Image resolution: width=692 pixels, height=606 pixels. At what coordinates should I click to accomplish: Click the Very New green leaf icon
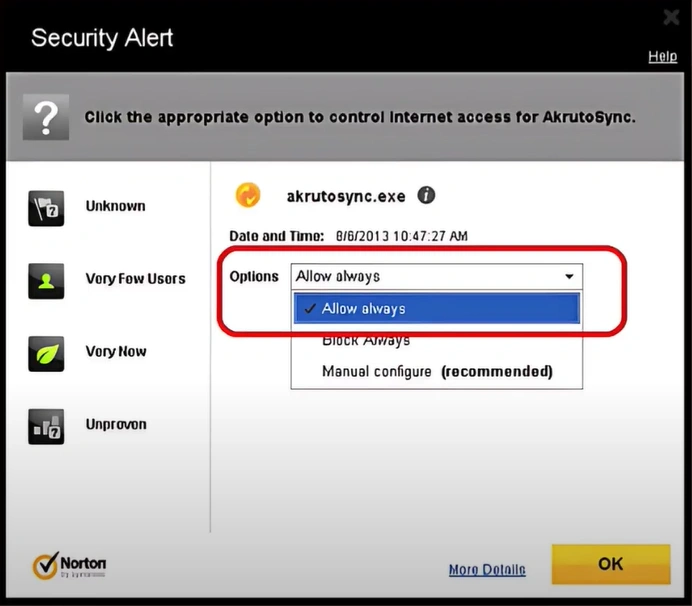click(46, 354)
